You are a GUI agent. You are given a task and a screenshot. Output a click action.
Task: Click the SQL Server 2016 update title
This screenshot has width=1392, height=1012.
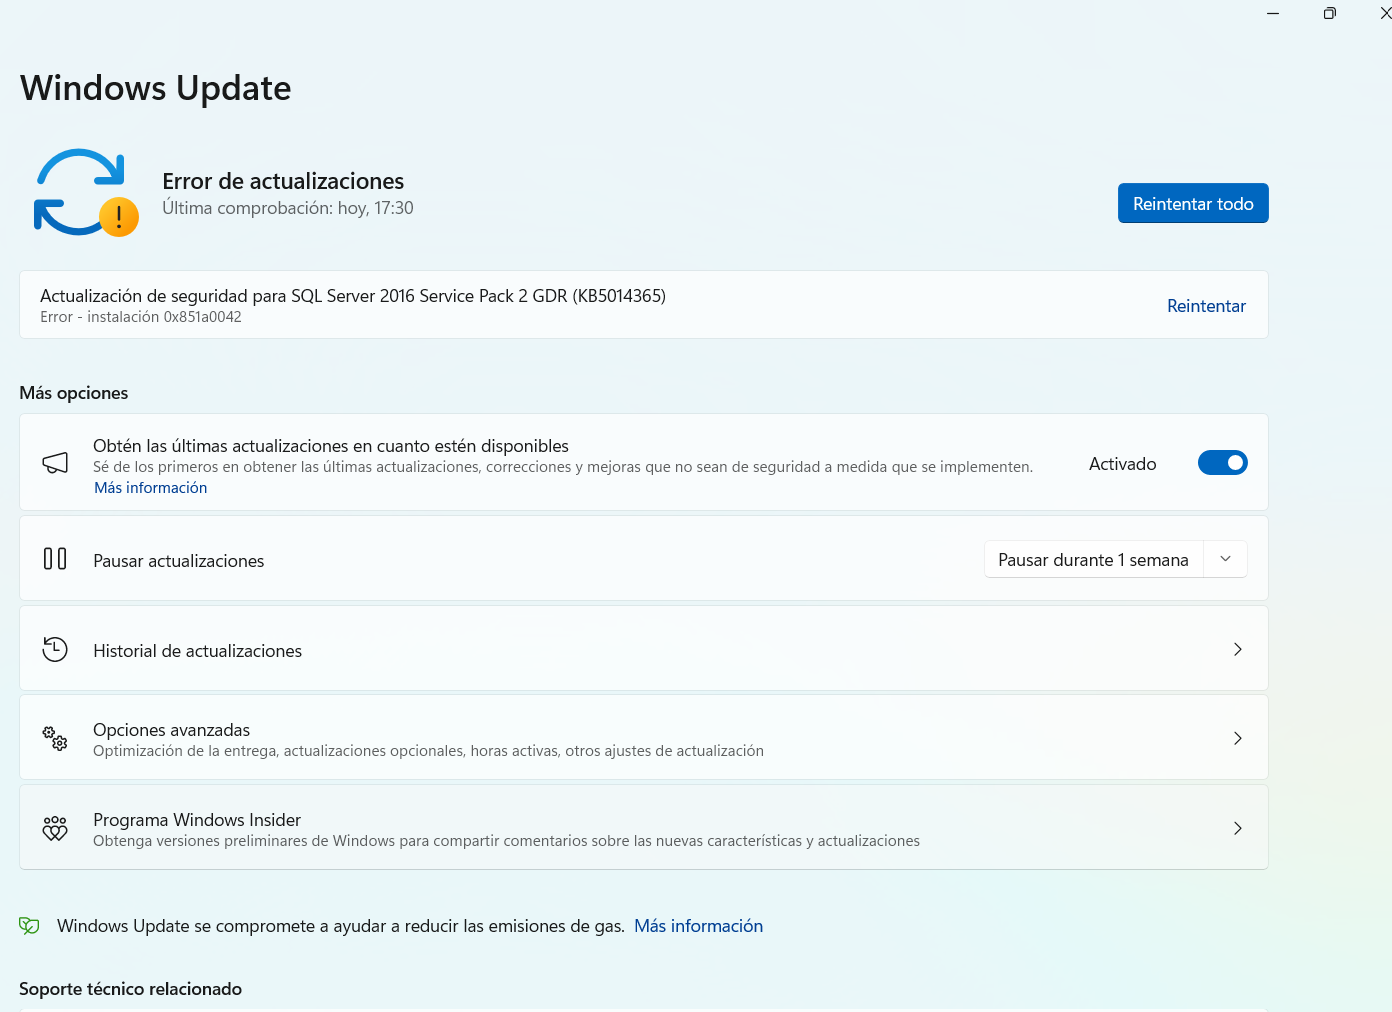point(353,296)
